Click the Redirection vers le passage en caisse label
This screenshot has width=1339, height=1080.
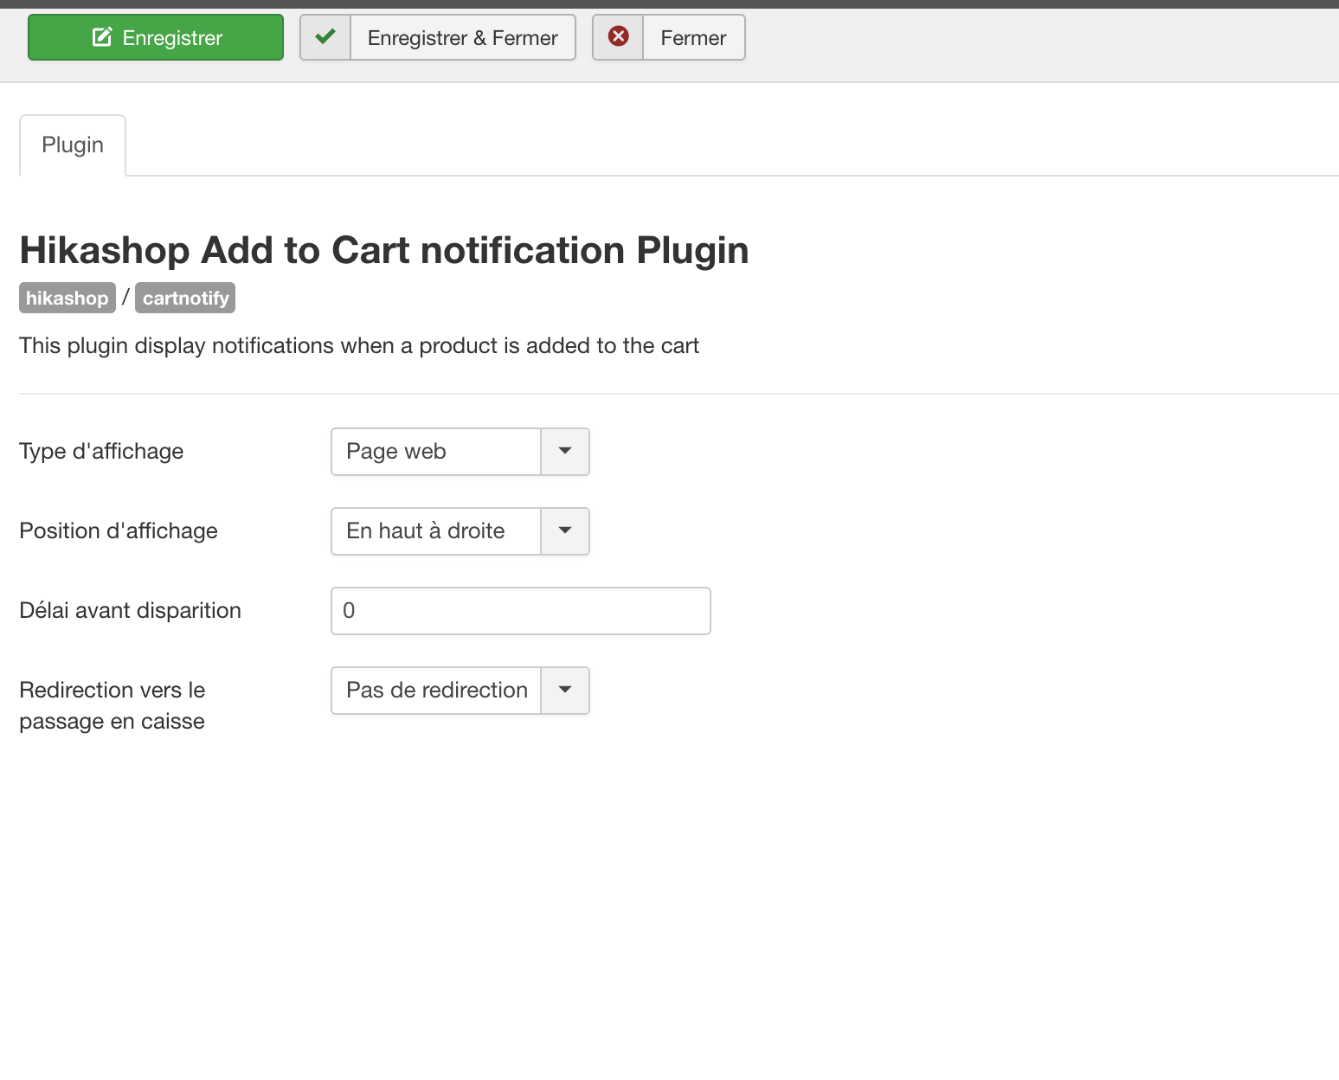112,706
